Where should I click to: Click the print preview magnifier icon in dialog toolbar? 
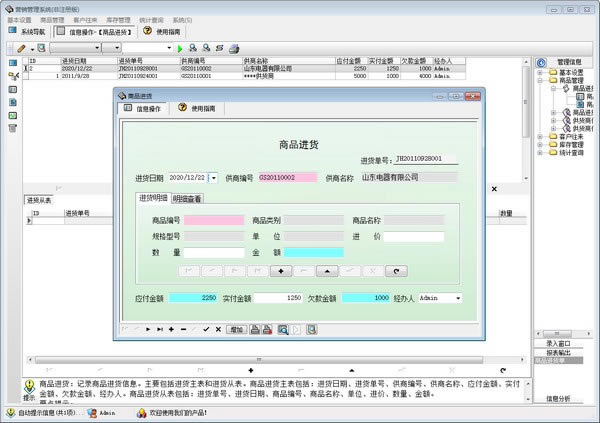click(x=283, y=329)
